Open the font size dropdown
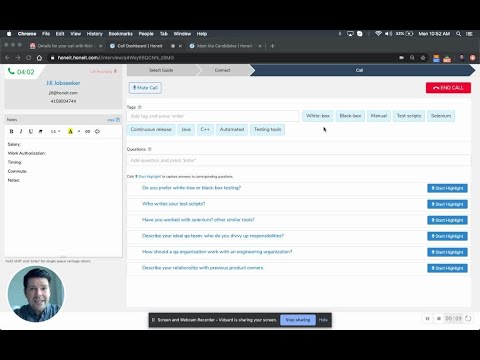This screenshot has height=360, width=480. coord(55,131)
